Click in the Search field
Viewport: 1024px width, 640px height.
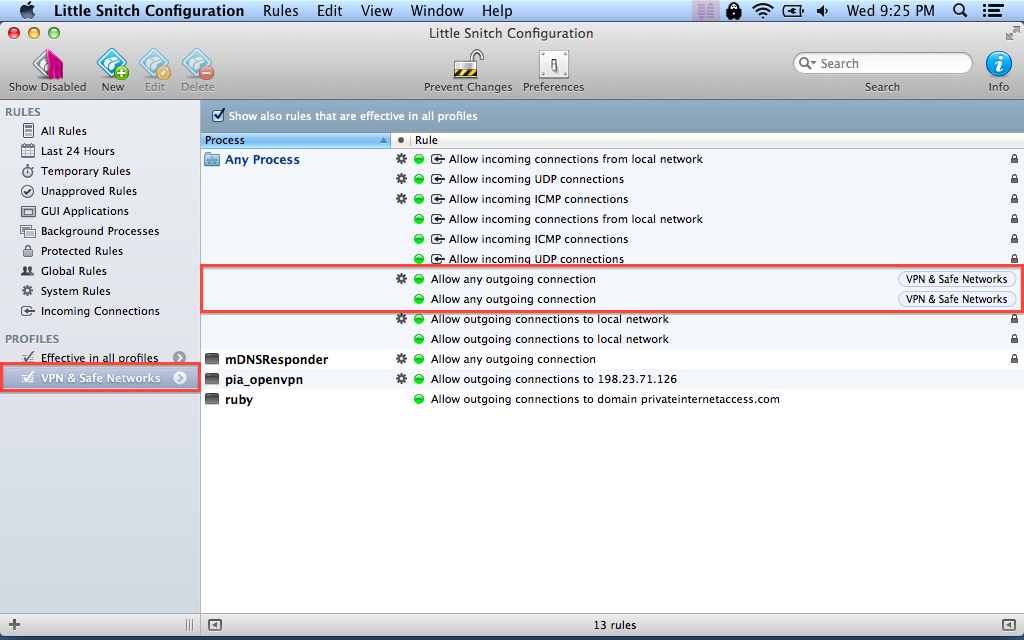tap(882, 63)
